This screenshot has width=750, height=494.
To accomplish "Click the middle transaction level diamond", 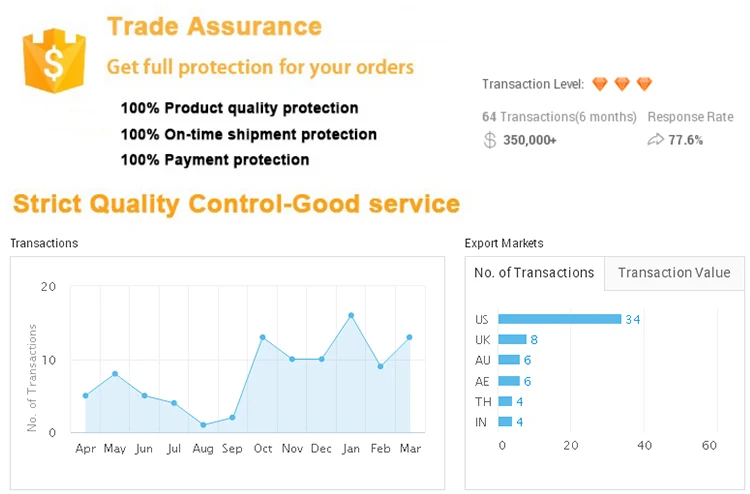I will pos(622,84).
